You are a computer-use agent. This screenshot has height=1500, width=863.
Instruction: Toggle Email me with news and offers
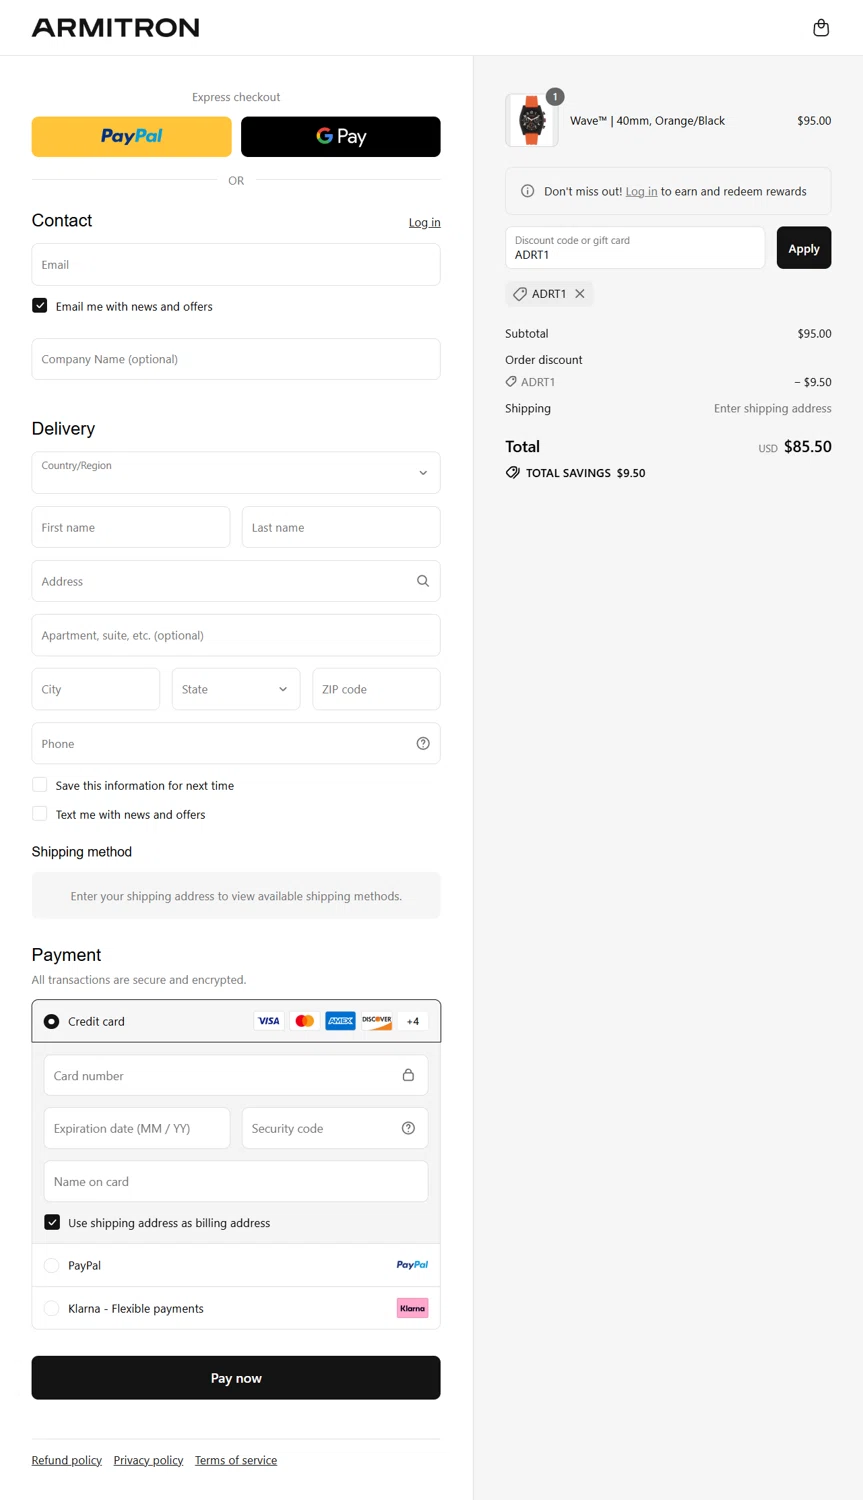click(x=40, y=306)
